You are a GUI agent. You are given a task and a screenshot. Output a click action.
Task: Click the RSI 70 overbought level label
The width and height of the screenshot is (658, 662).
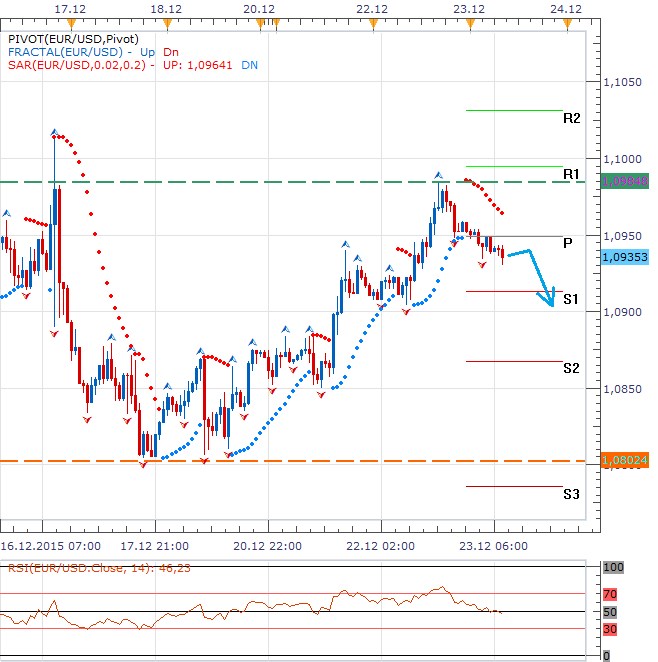pos(612,593)
